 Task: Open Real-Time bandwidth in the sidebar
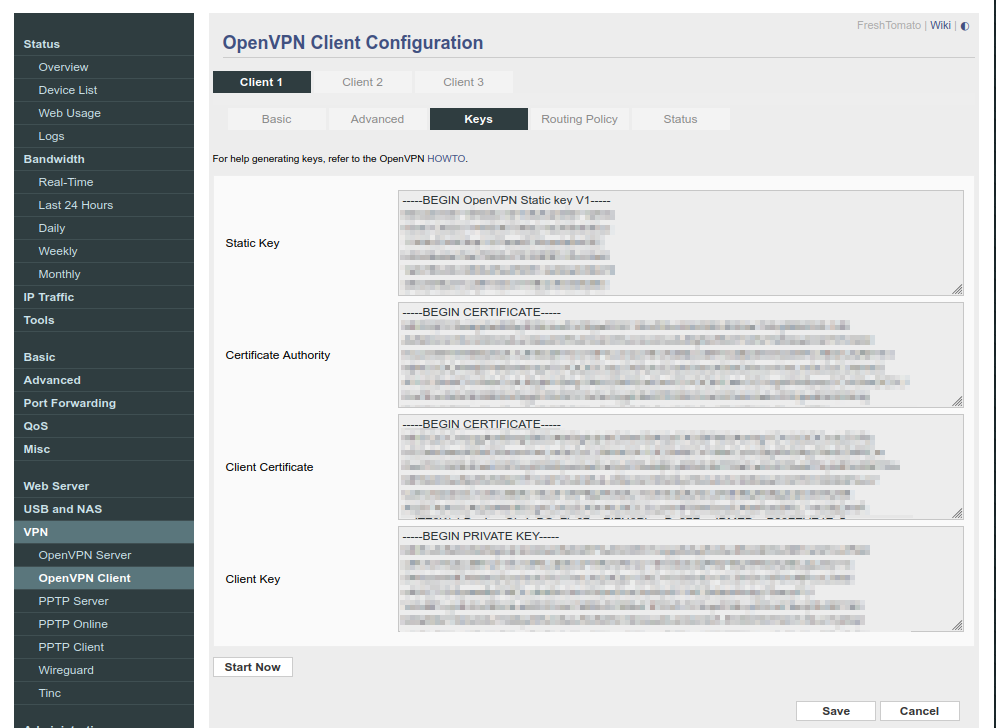104,182
